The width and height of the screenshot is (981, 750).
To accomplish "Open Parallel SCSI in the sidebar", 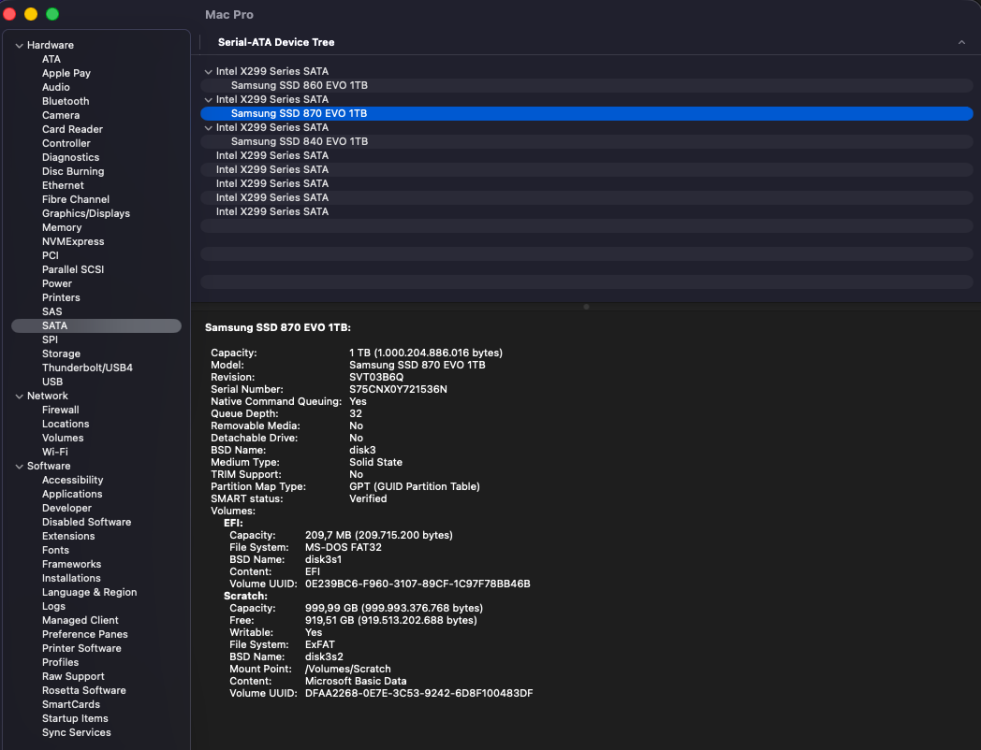I will 73,270.
